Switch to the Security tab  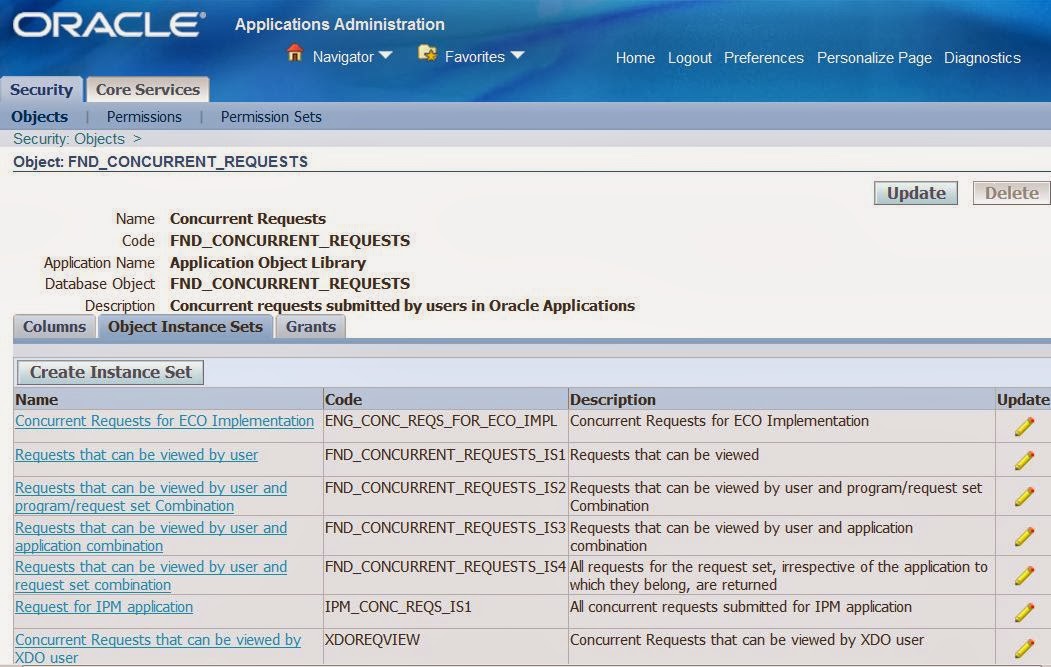pyautogui.click(x=42, y=90)
